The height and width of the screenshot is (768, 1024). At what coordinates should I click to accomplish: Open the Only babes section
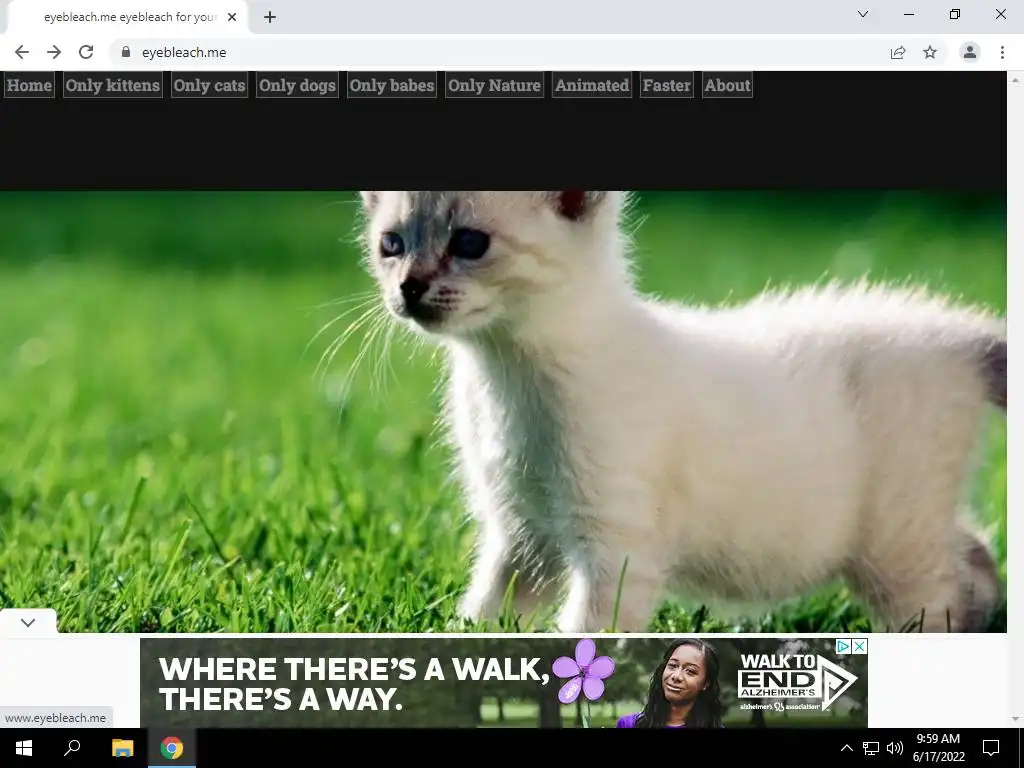coord(392,86)
